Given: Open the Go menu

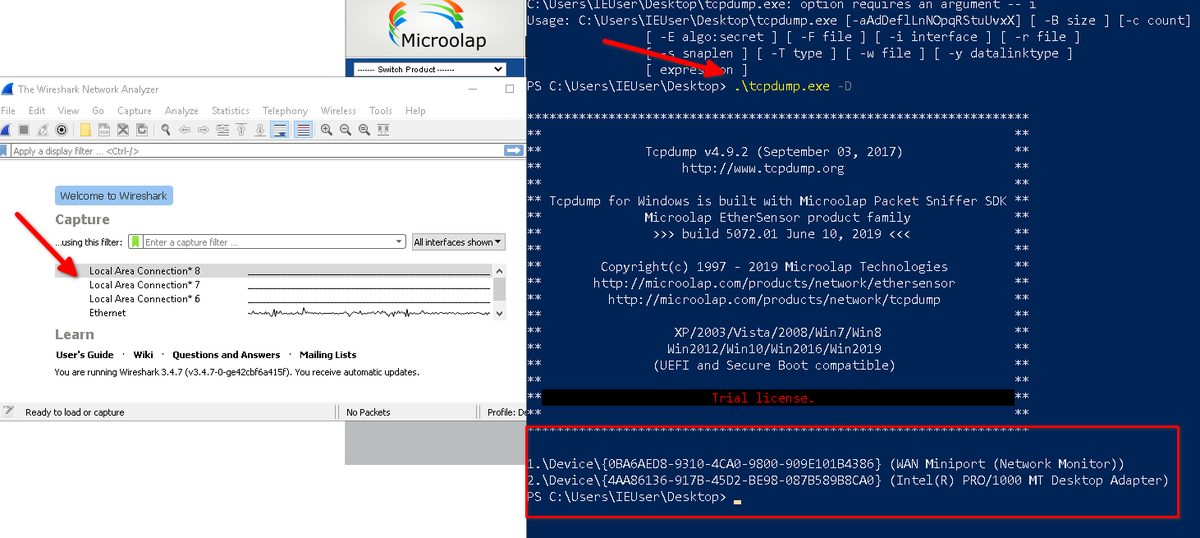Looking at the screenshot, I should pyautogui.click(x=98, y=111).
